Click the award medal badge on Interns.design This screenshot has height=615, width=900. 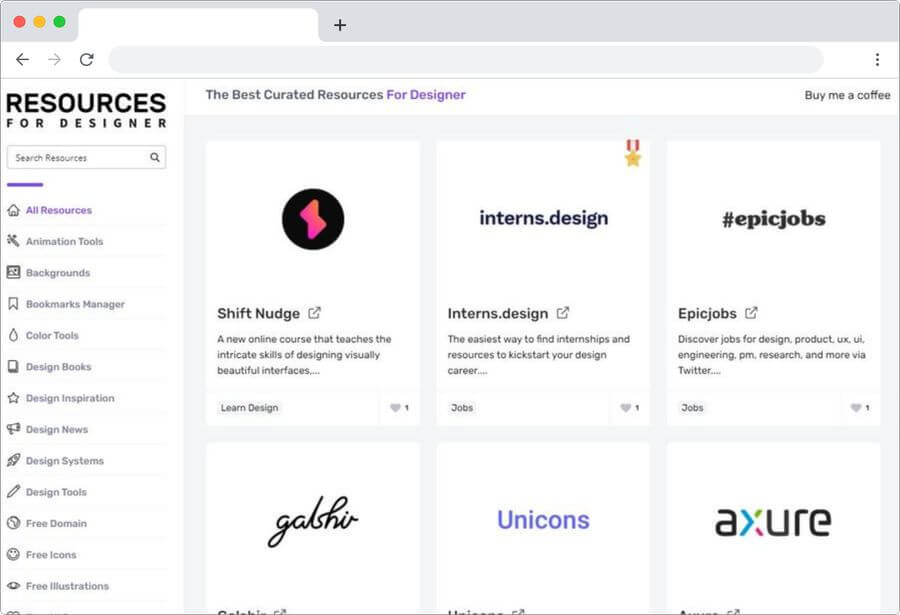pos(632,153)
